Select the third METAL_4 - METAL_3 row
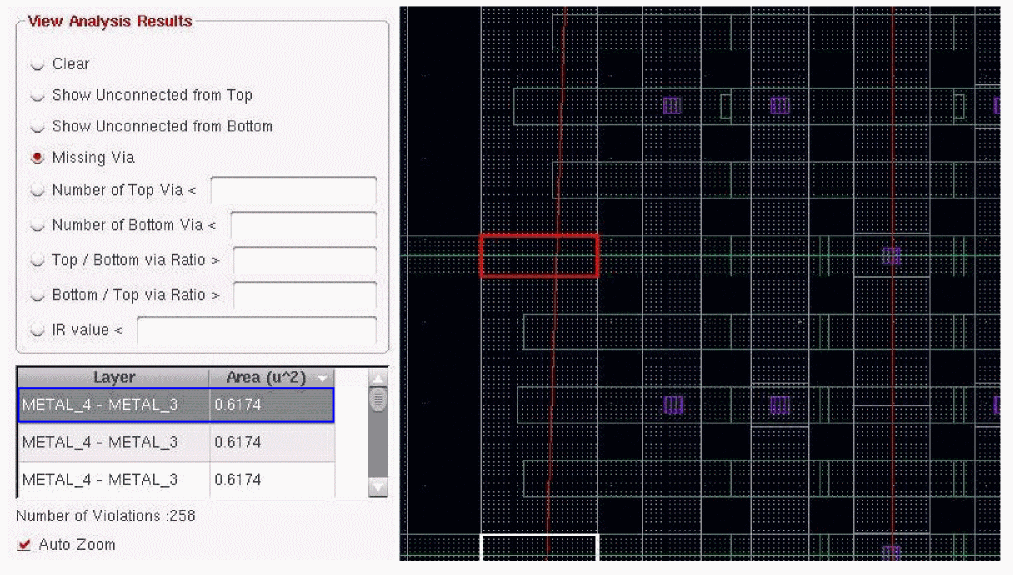This screenshot has width=1013, height=575. pyautogui.click(x=176, y=479)
